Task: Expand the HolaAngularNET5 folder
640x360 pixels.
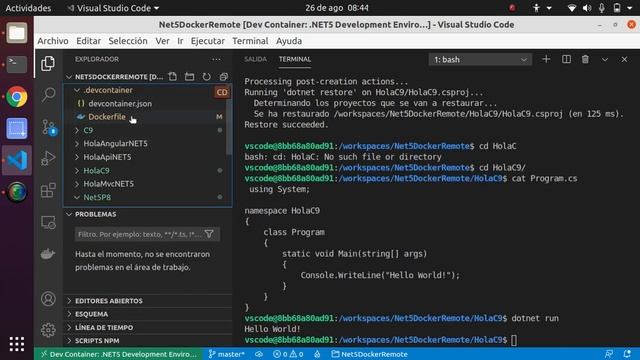Action: 147,143
